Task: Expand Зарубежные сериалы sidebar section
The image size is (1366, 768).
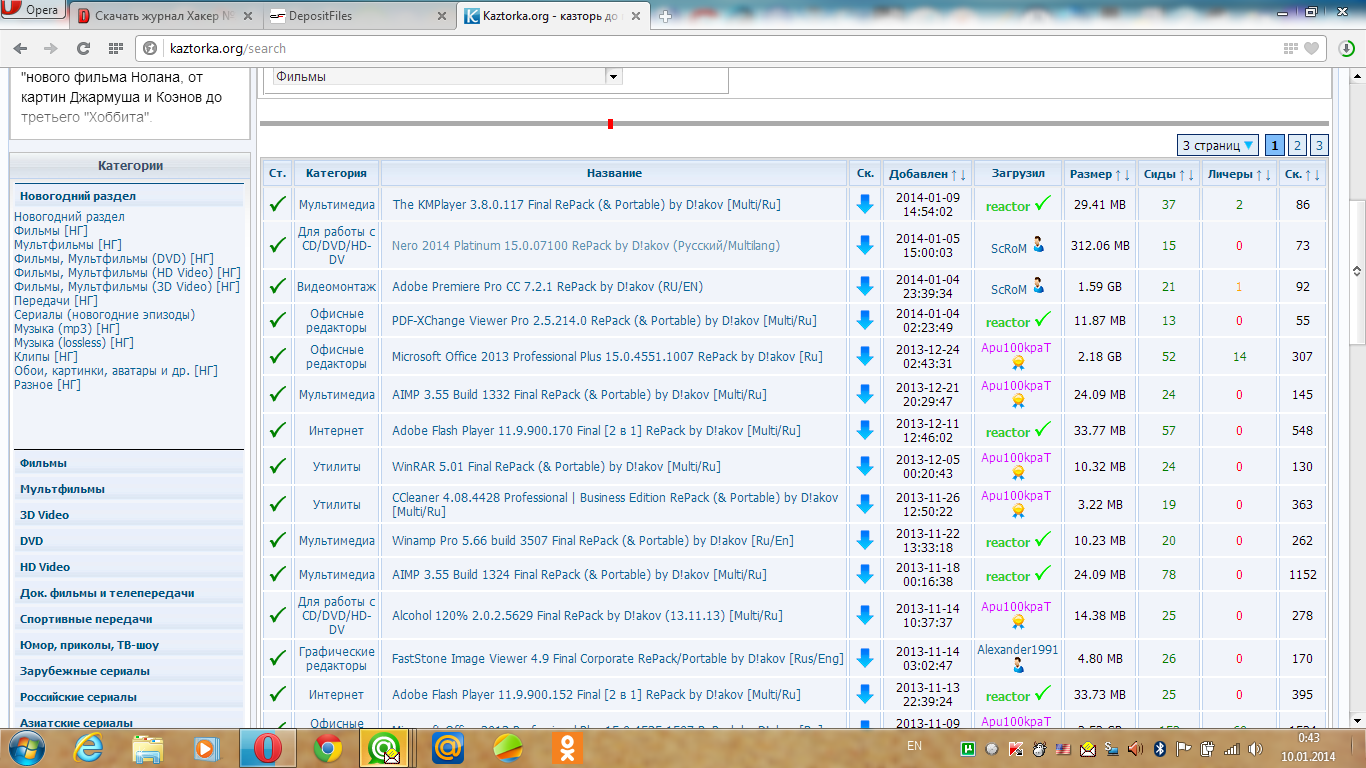Action: [129, 671]
